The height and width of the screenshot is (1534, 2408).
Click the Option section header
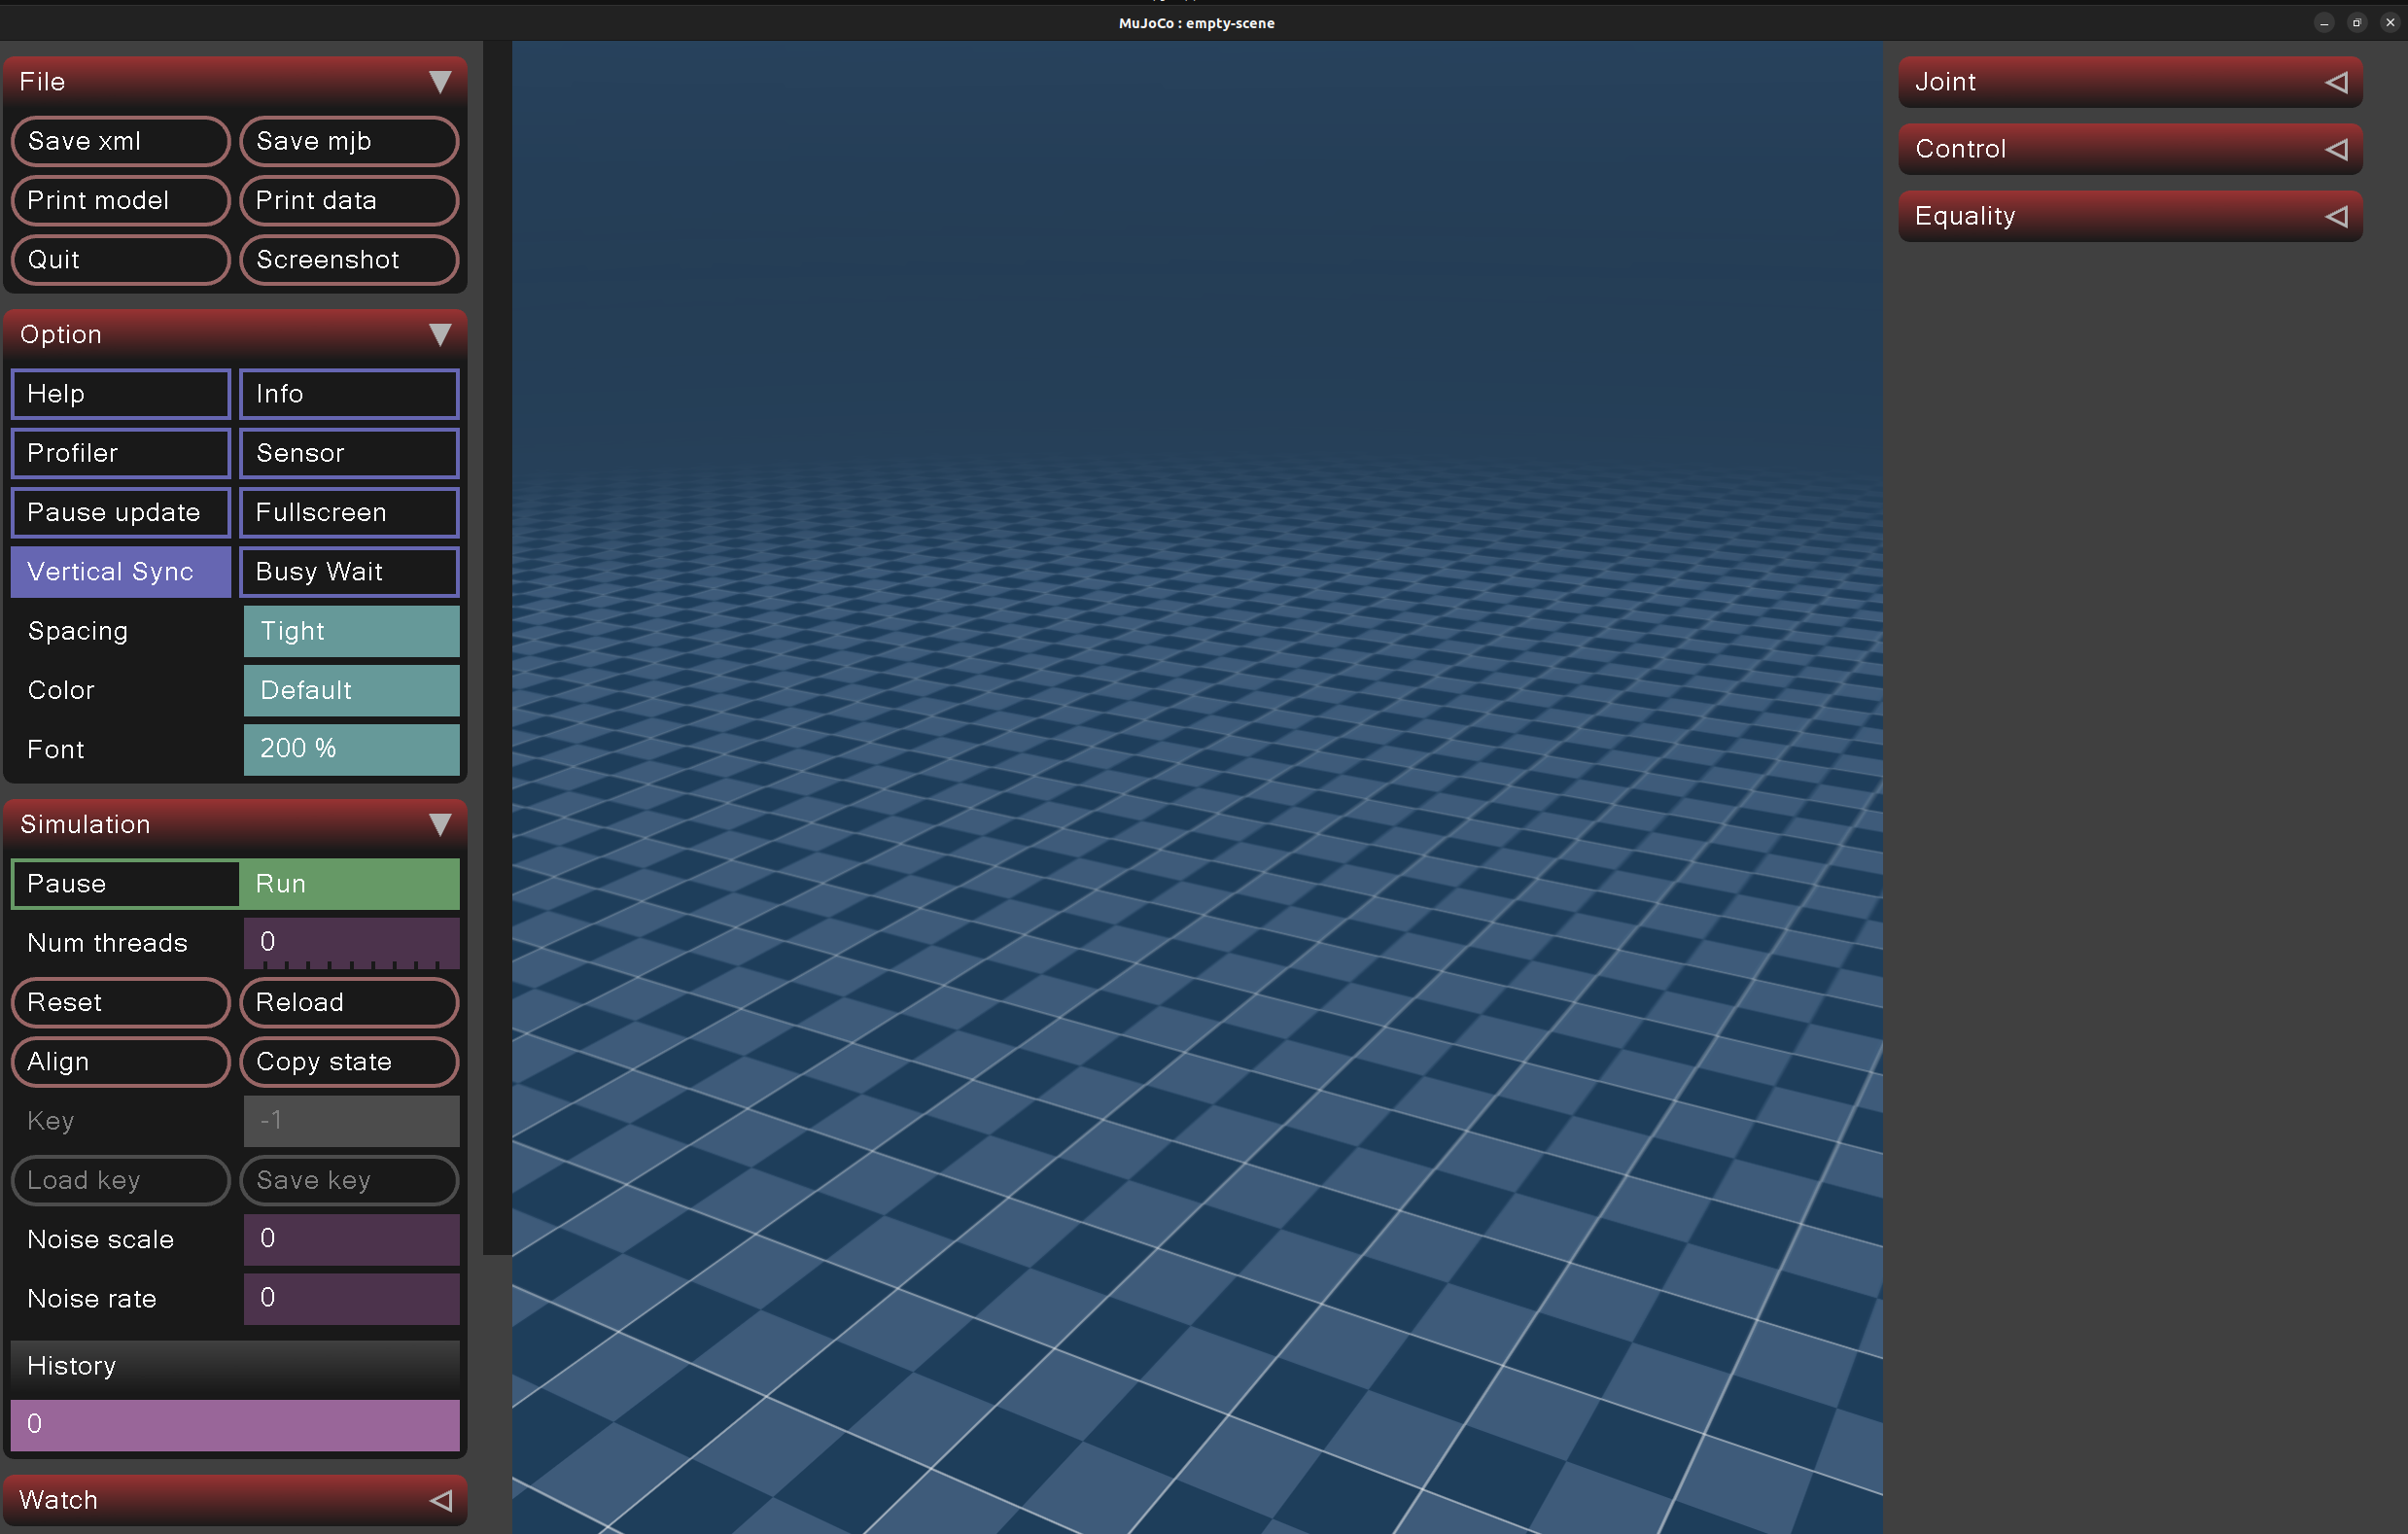point(235,334)
